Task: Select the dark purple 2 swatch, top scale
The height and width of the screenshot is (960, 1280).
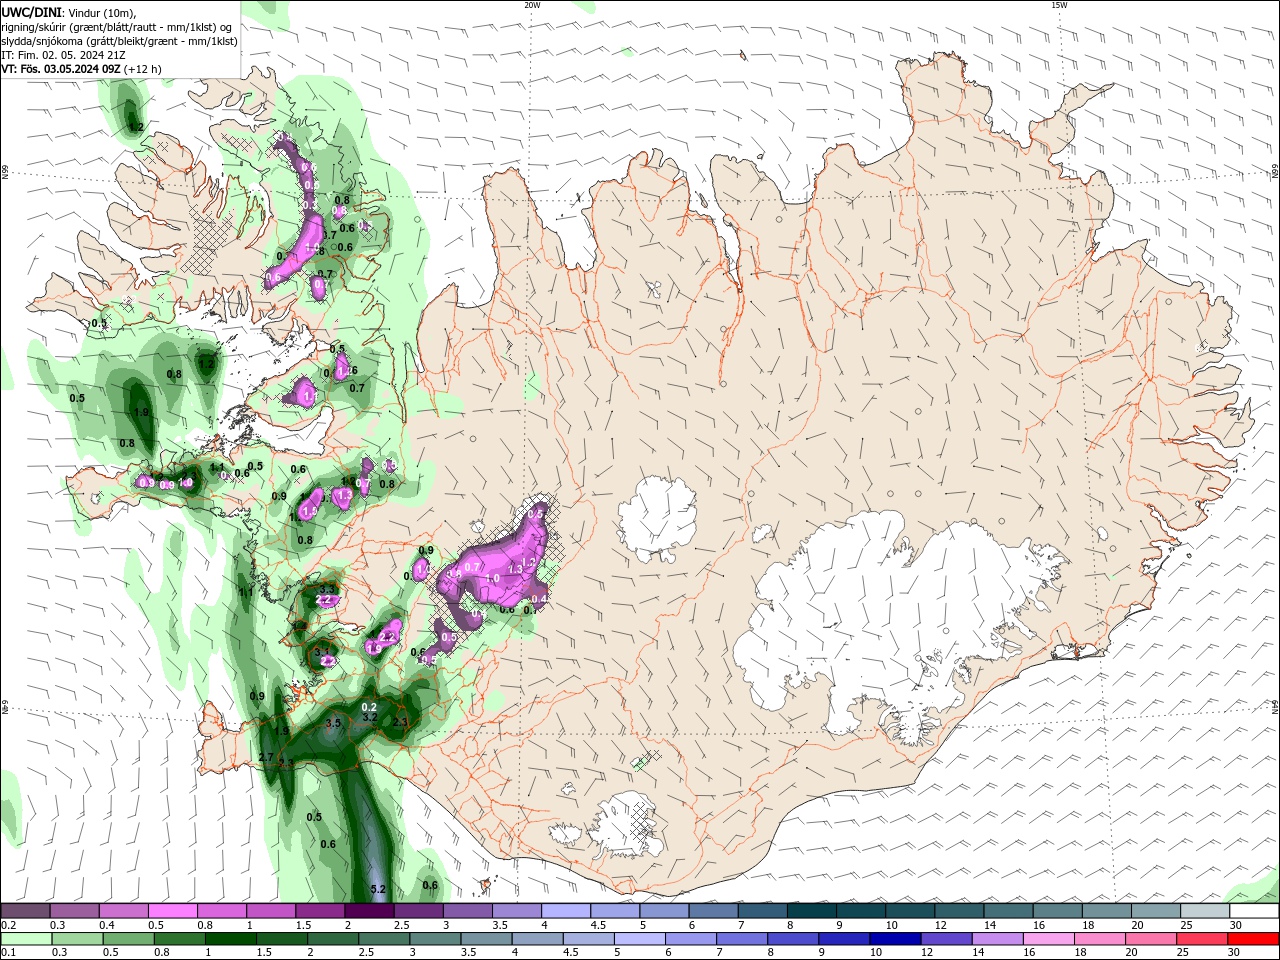Action: pyautogui.click(x=369, y=911)
